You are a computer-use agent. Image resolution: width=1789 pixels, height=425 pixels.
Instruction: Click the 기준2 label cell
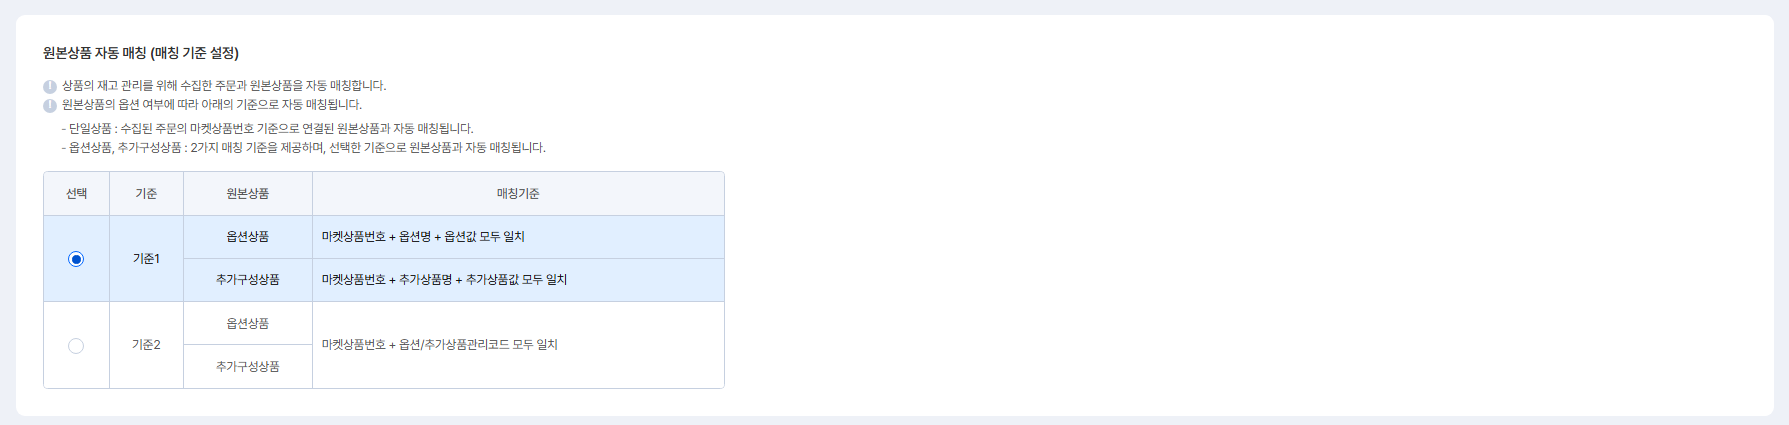(x=146, y=345)
